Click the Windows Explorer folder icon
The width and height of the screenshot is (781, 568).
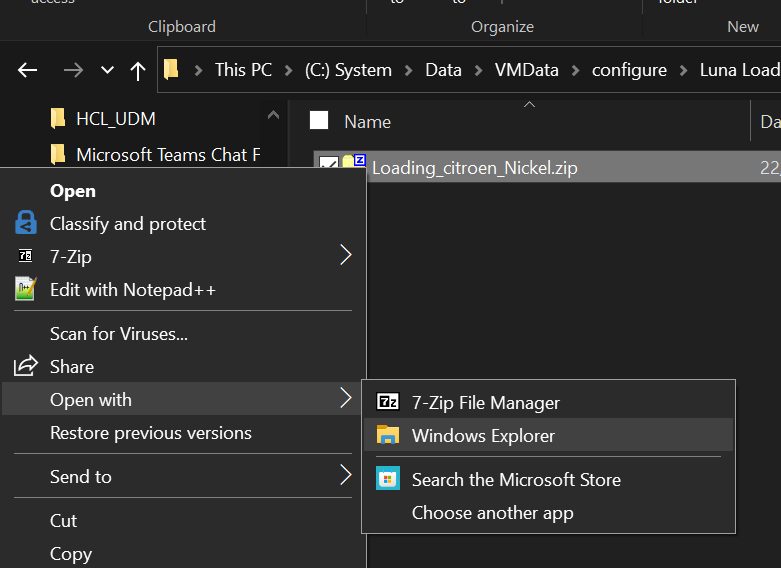click(388, 434)
